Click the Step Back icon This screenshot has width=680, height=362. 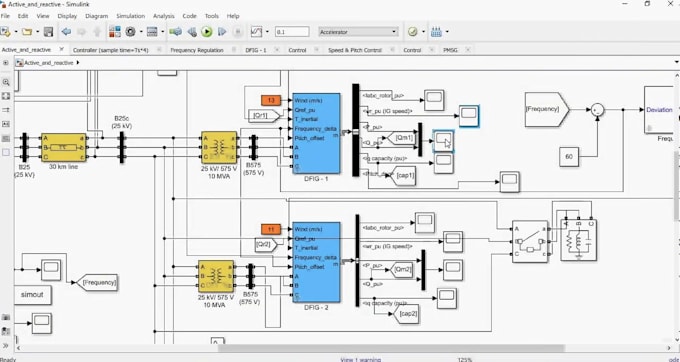192,32
